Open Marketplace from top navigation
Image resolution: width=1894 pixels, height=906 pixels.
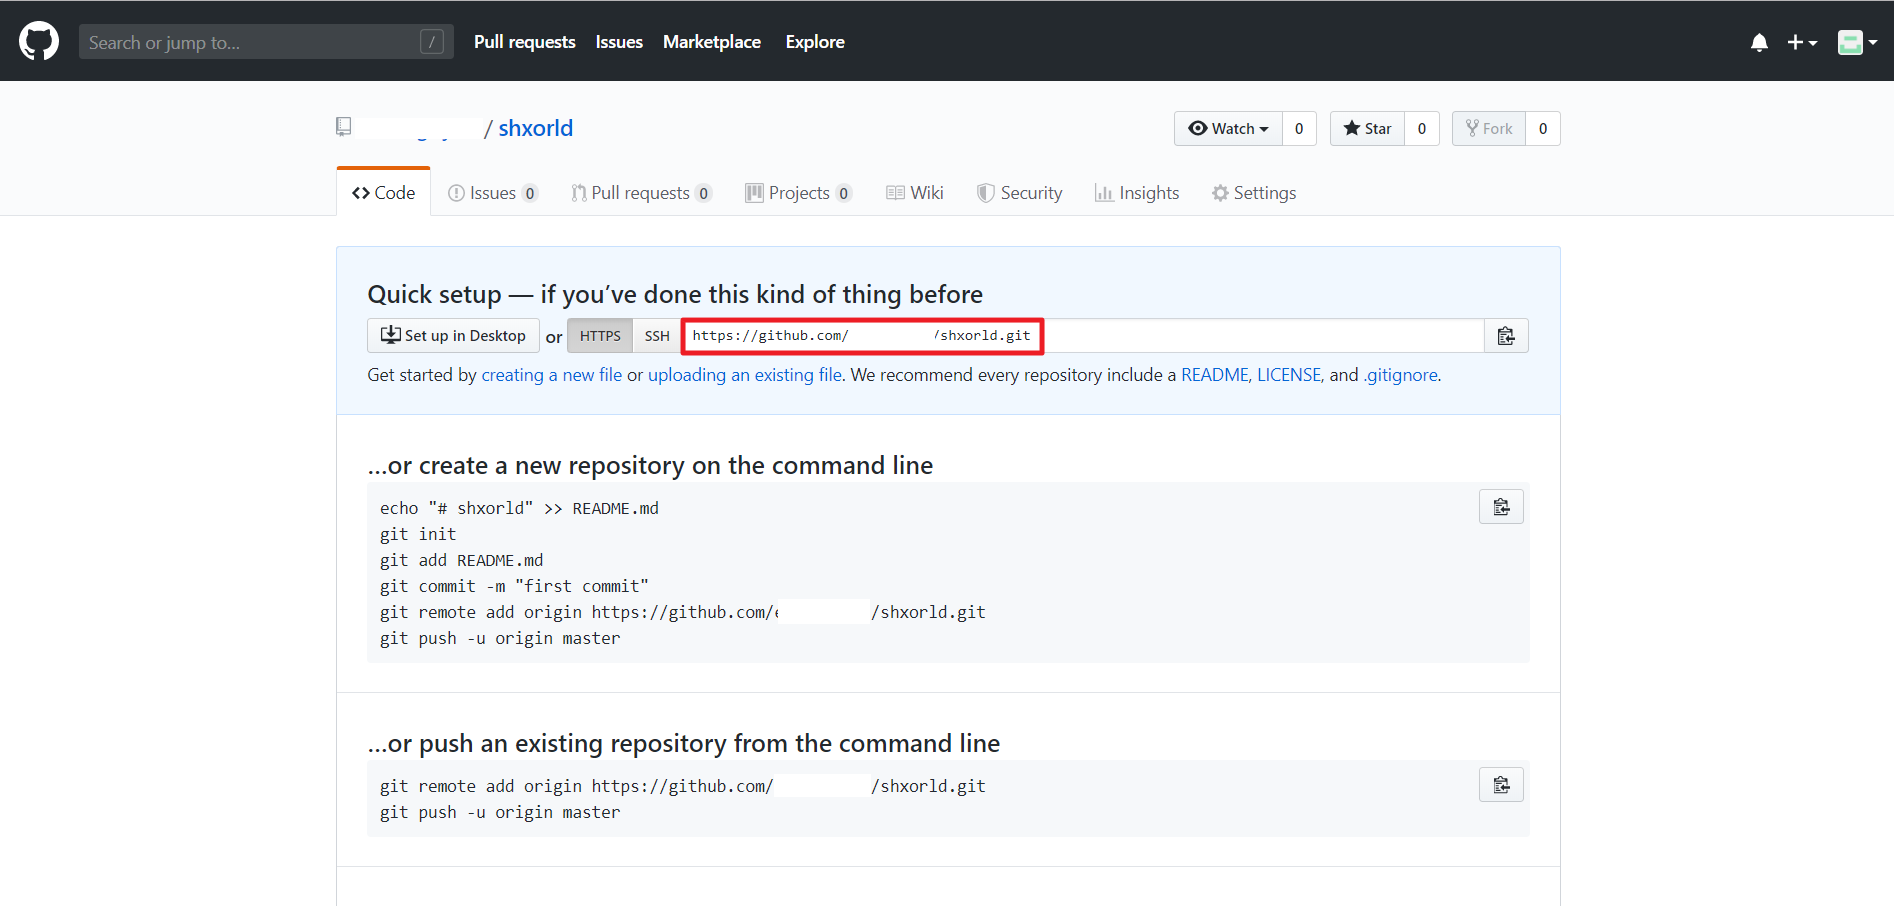(x=712, y=42)
